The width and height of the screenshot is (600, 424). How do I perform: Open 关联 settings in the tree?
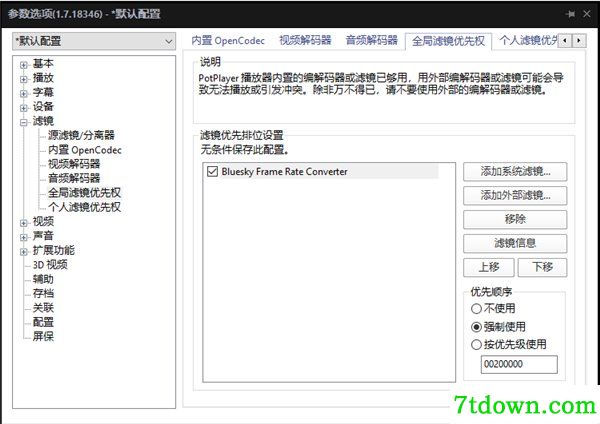pos(43,308)
